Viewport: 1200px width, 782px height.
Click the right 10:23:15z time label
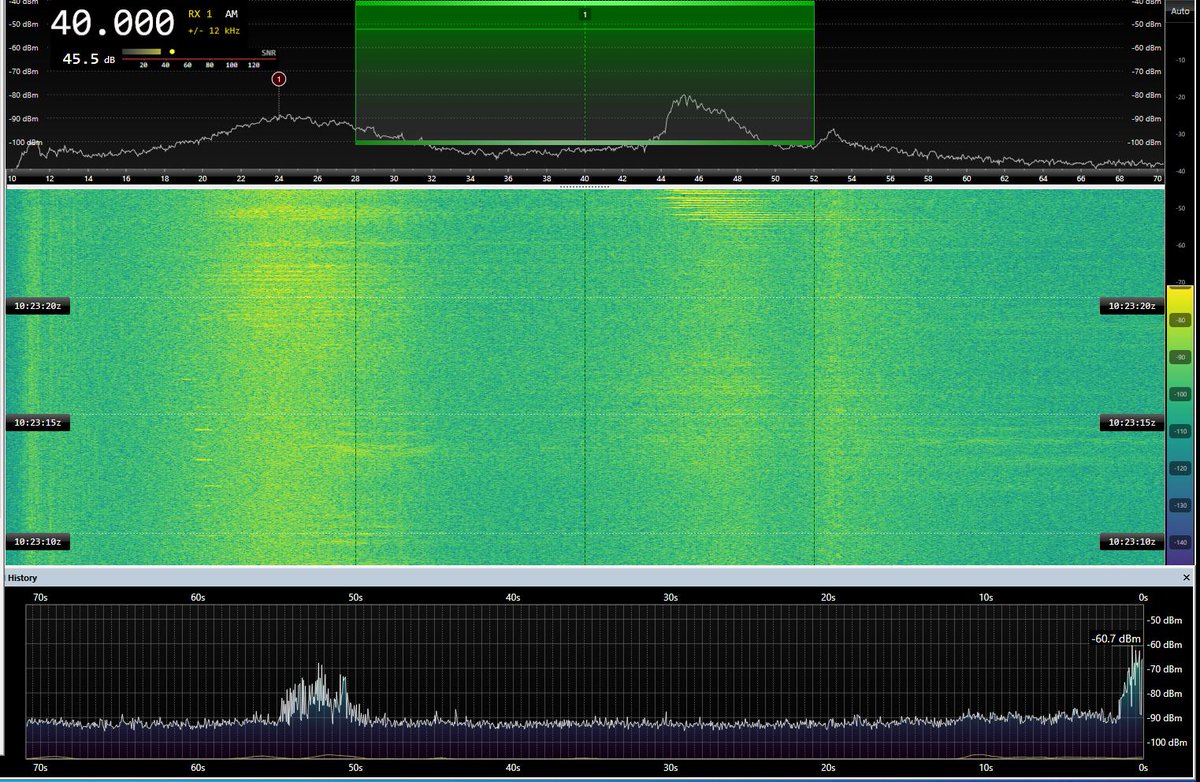(1130, 423)
